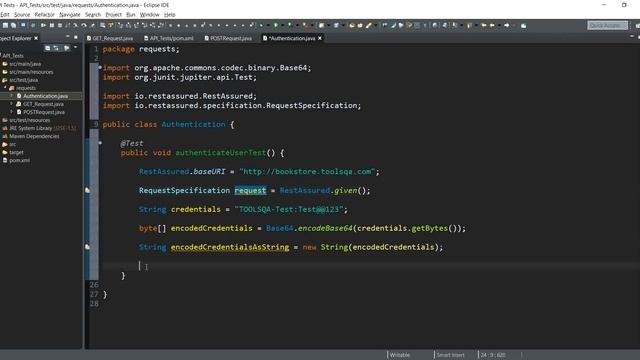Expand GET_Request.java node arrow in explorer
Viewport: 640px width, 360px height.
coord(12,104)
